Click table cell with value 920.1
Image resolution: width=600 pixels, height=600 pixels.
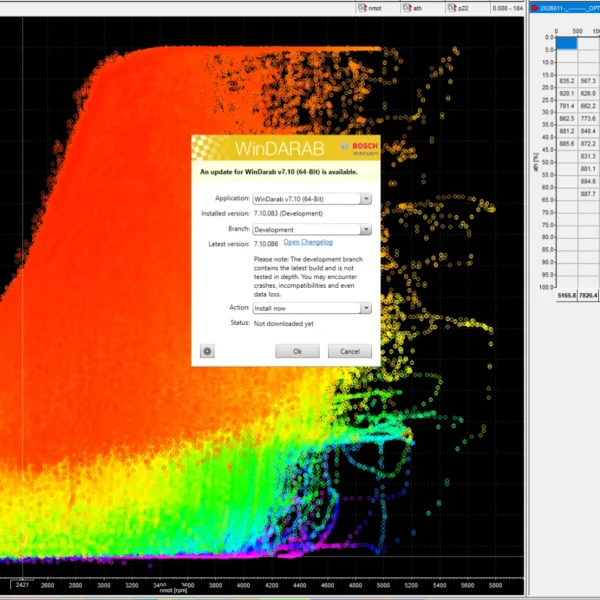pos(567,94)
